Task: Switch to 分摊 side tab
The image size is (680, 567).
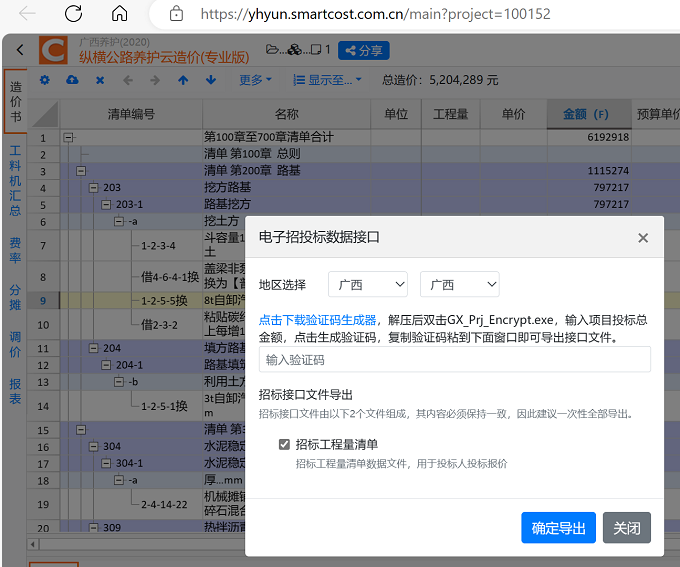Action: (x=15, y=297)
